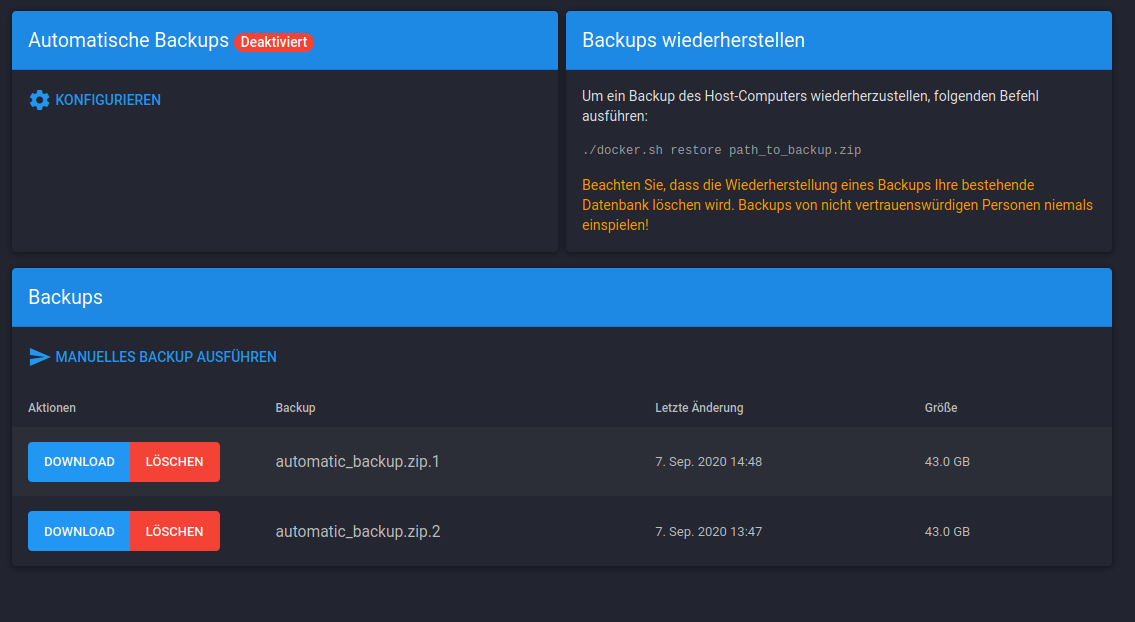Click the gear icon beside Konfigurieren

(39, 100)
